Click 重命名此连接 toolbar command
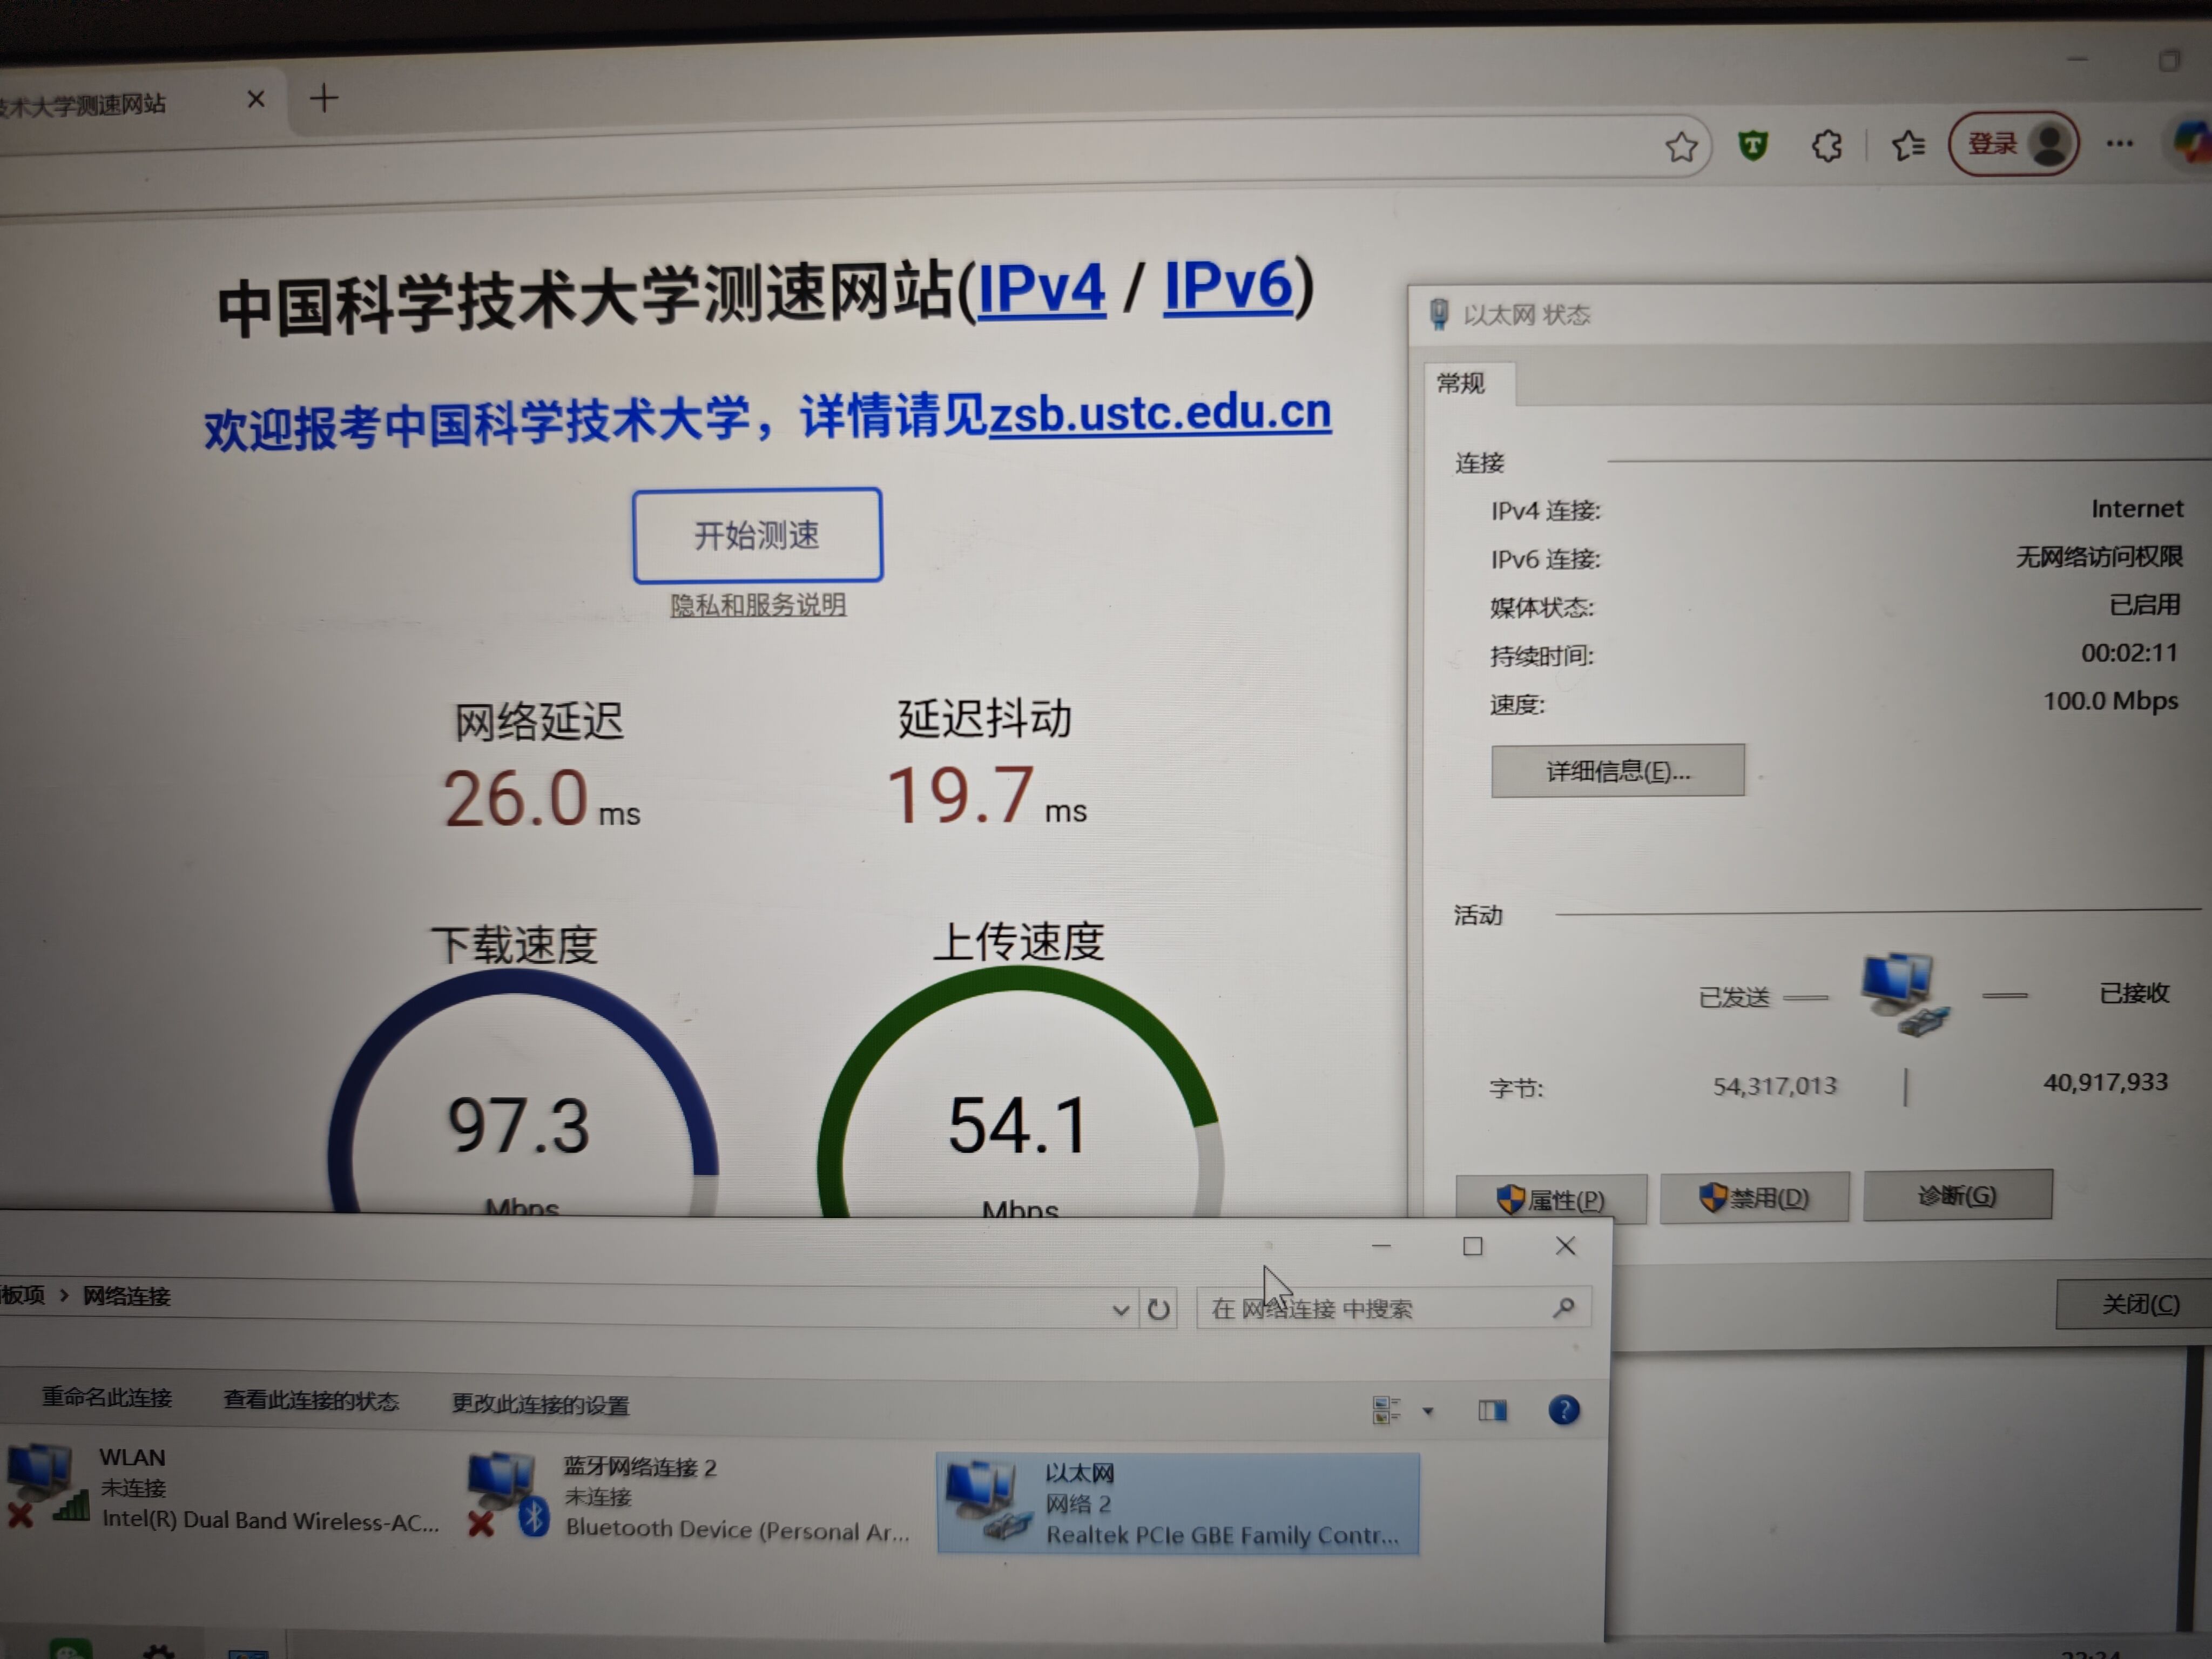2212x1659 pixels. tap(107, 1397)
